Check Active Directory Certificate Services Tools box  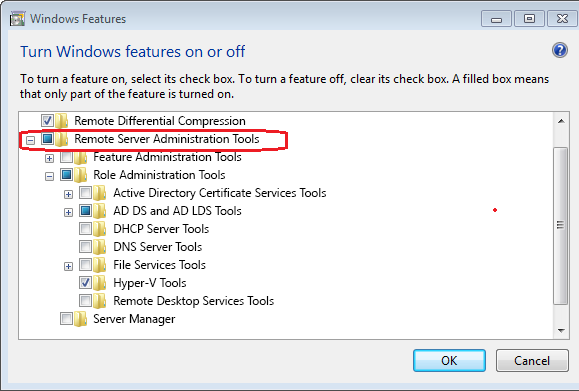[85, 192]
